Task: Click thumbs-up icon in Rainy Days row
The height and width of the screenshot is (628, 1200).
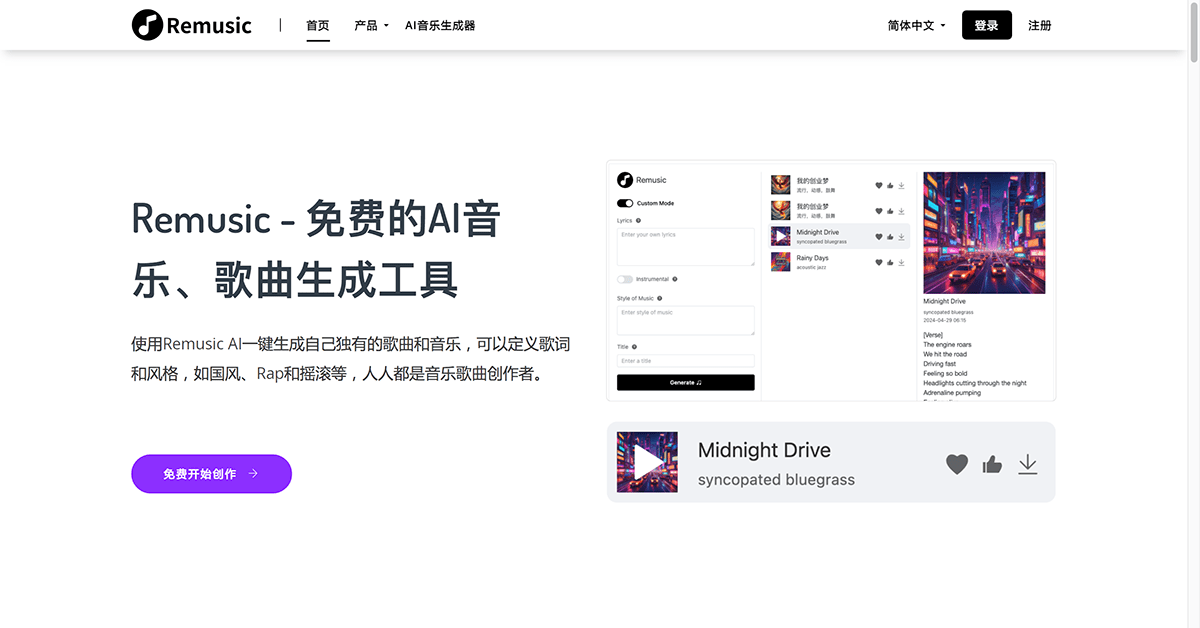Action: coord(890,262)
